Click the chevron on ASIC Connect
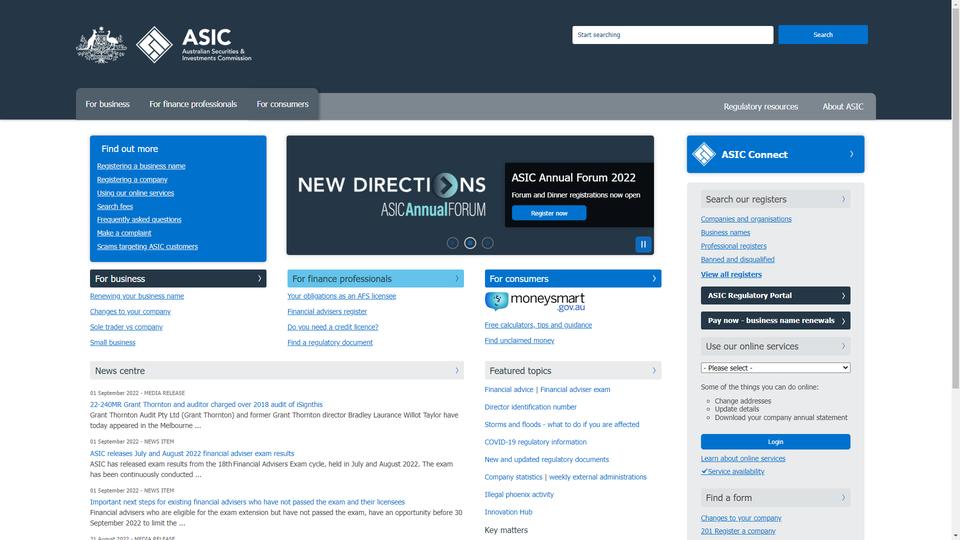 click(851, 154)
